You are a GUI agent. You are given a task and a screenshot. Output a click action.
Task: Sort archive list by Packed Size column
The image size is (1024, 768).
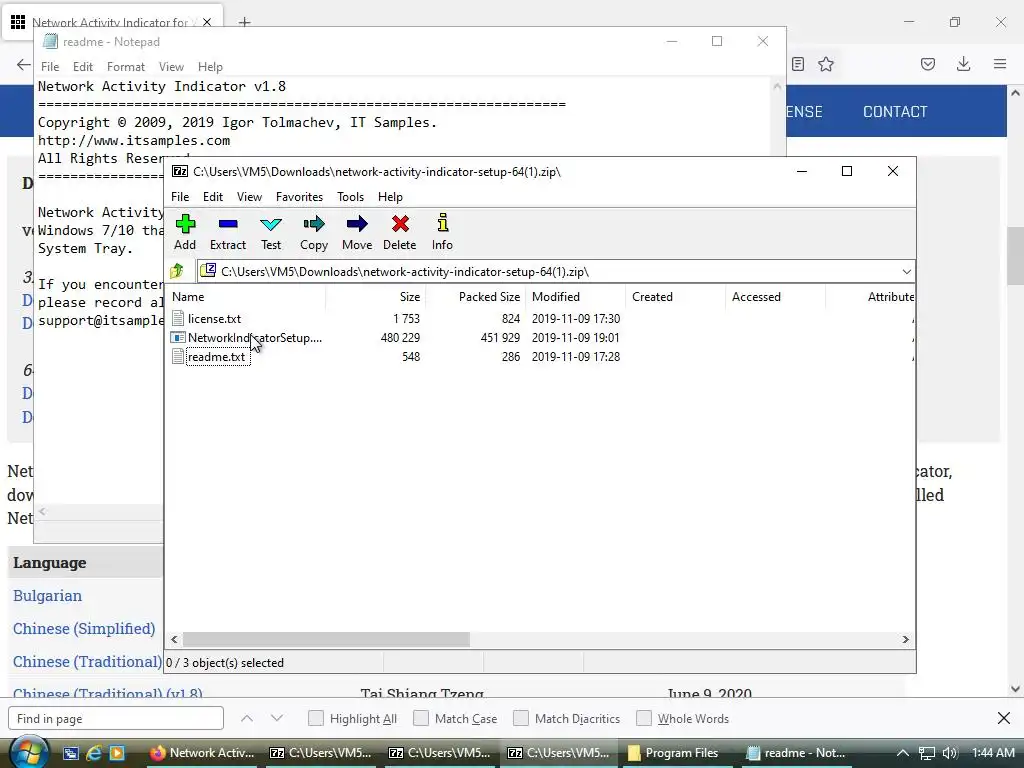click(475, 296)
